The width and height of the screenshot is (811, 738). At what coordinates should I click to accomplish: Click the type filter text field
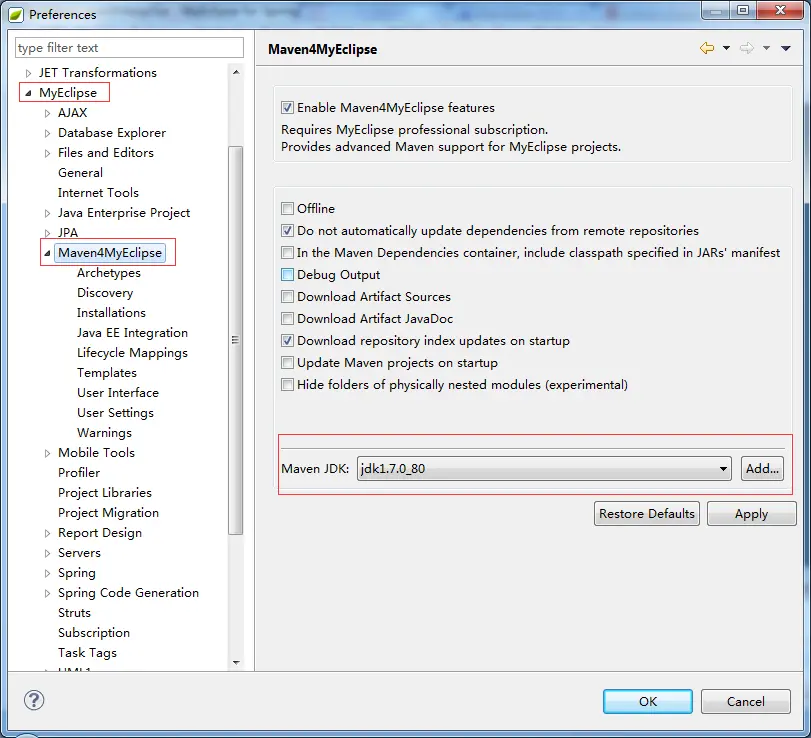(x=129, y=48)
